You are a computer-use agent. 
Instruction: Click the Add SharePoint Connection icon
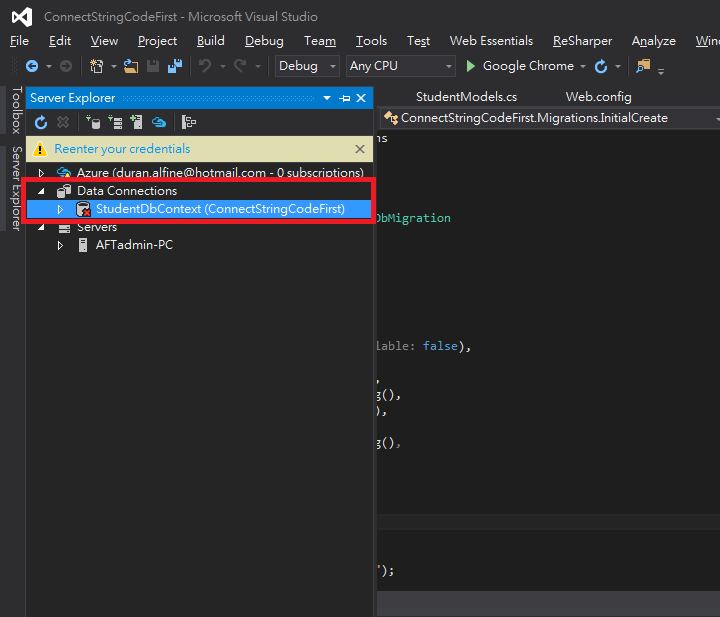point(136,123)
